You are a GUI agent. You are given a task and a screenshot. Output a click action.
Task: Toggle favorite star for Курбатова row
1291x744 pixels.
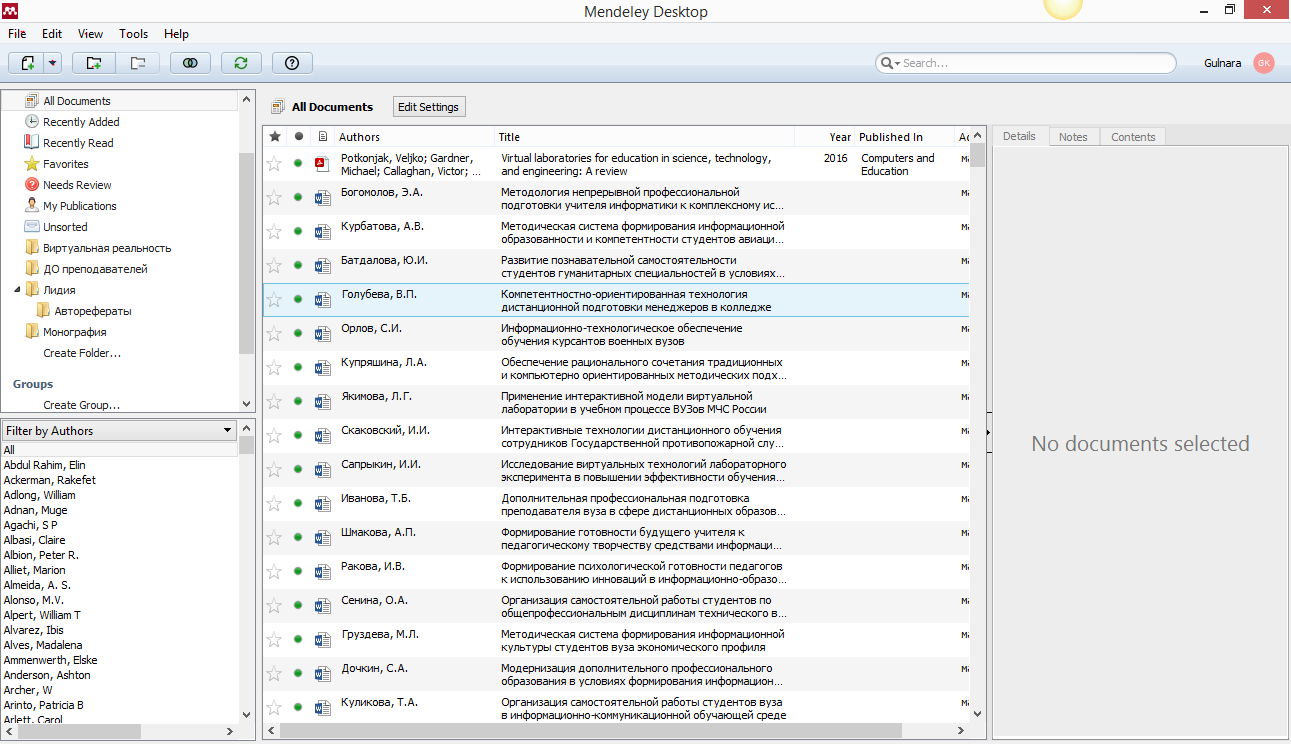point(274,232)
